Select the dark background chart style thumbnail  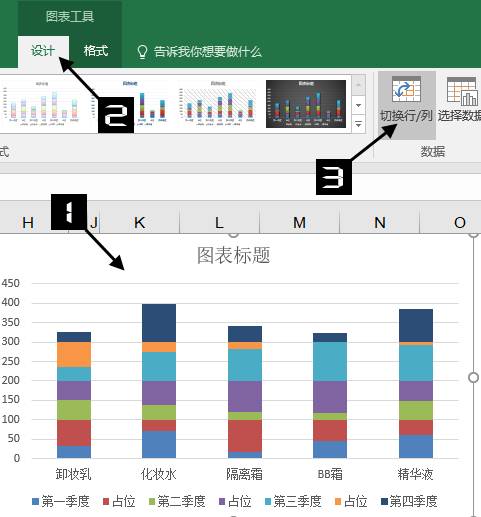point(306,104)
